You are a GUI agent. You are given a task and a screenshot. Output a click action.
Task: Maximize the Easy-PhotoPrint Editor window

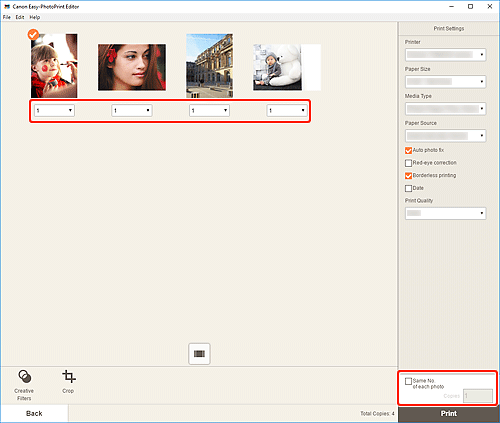470,7
